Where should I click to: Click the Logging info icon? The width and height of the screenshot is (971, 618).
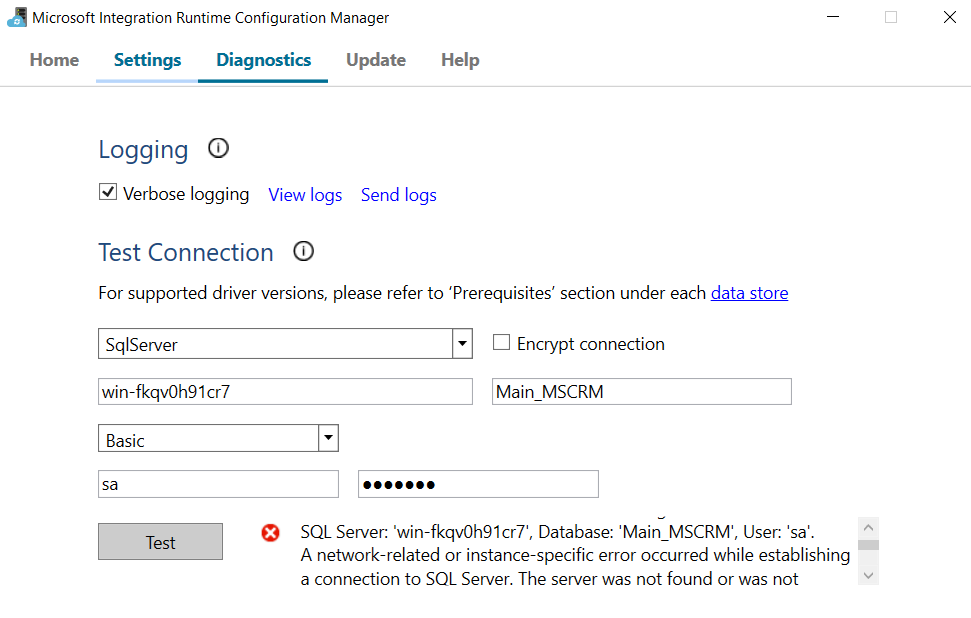tap(218, 148)
